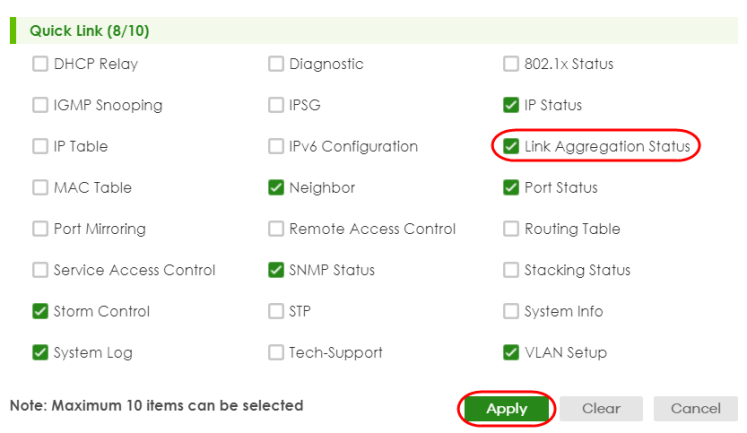Enable IPv6 Configuration quick link
The height and width of the screenshot is (433, 747).
click(276, 146)
